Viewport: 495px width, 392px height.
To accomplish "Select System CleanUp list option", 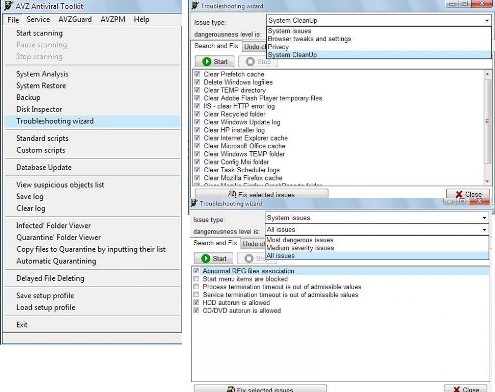I will click(379, 55).
